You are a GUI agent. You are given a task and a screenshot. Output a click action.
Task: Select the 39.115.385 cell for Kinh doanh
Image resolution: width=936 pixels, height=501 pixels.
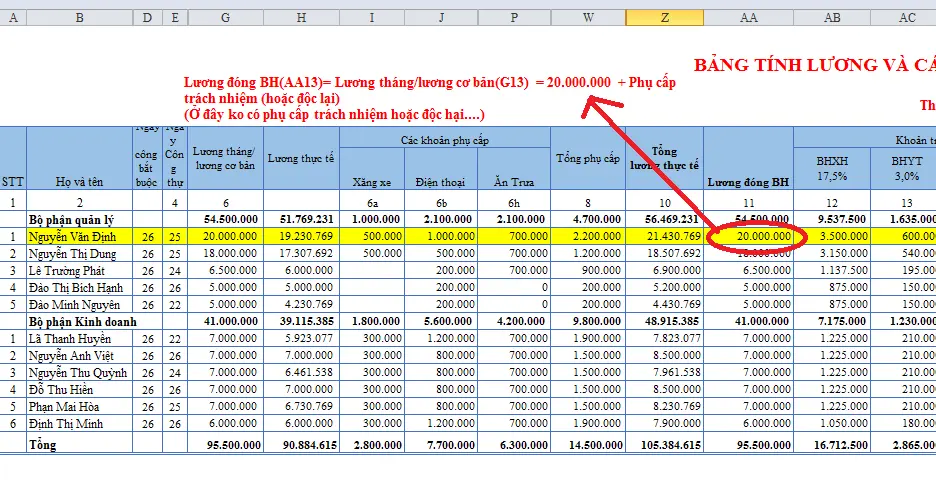pyautogui.click(x=301, y=322)
